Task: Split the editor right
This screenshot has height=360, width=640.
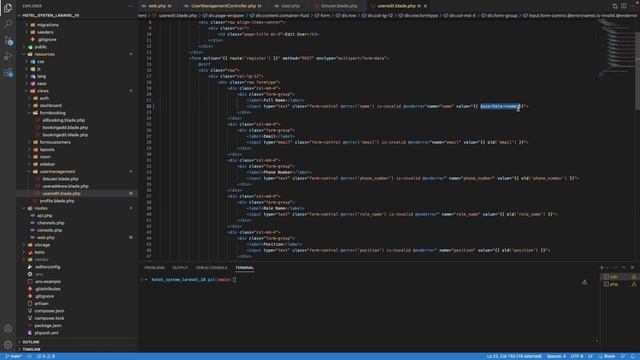Action: pyautogui.click(x=624, y=6)
